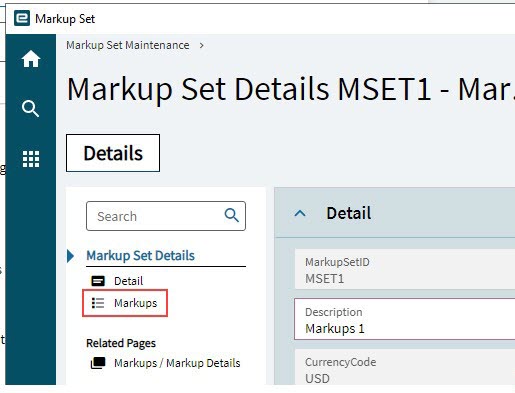
Task: Open the apps grid menu icon
Action: coord(31,159)
